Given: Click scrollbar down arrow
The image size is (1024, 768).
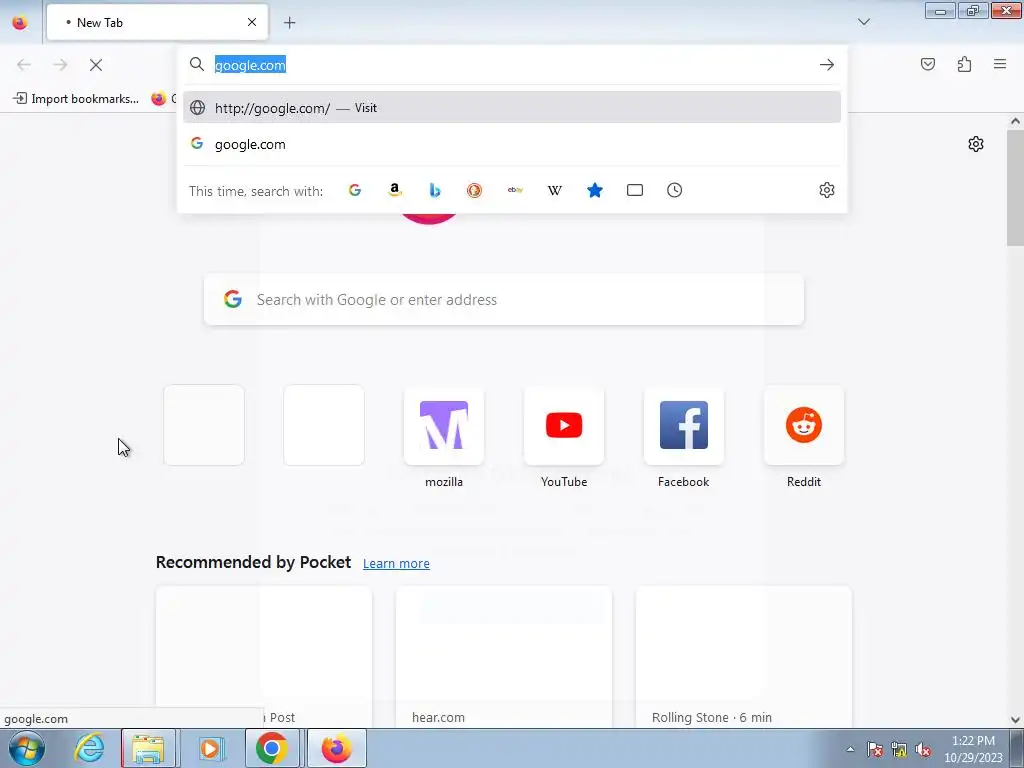Looking at the screenshot, I should (x=1015, y=720).
